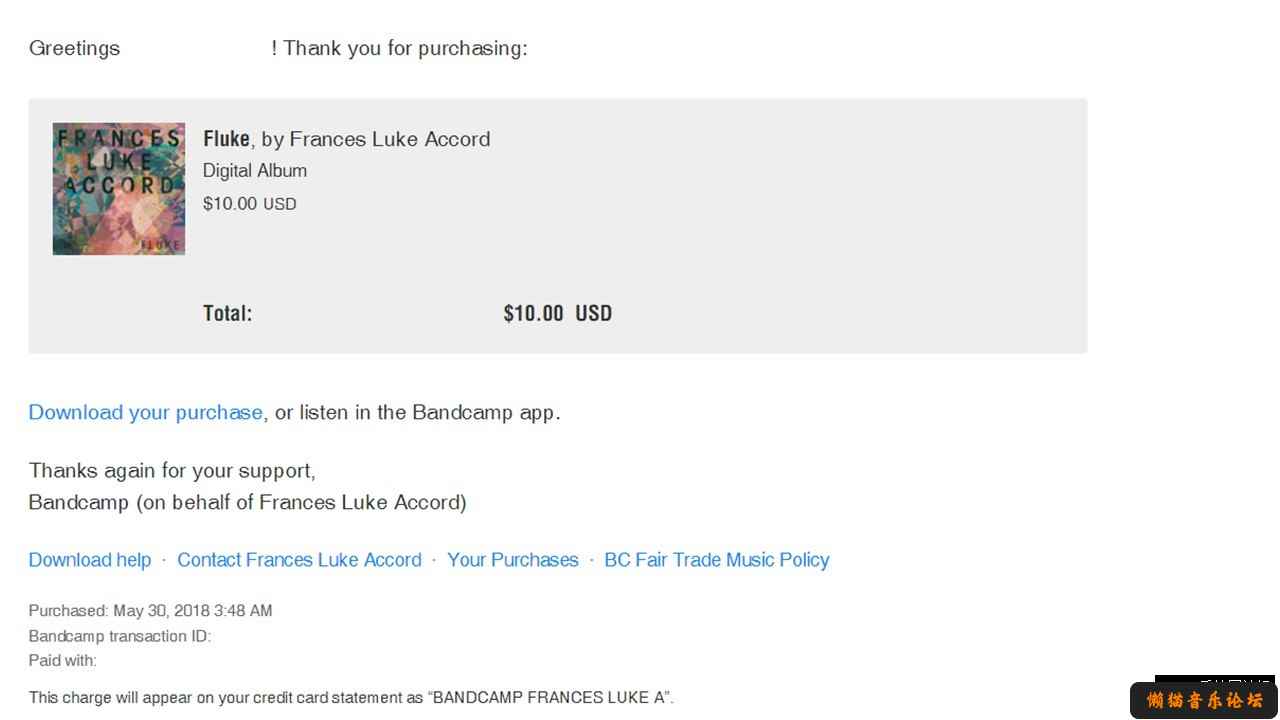This screenshot has width=1280, height=720.
Task: Open the Download your purchase link
Action: point(146,412)
